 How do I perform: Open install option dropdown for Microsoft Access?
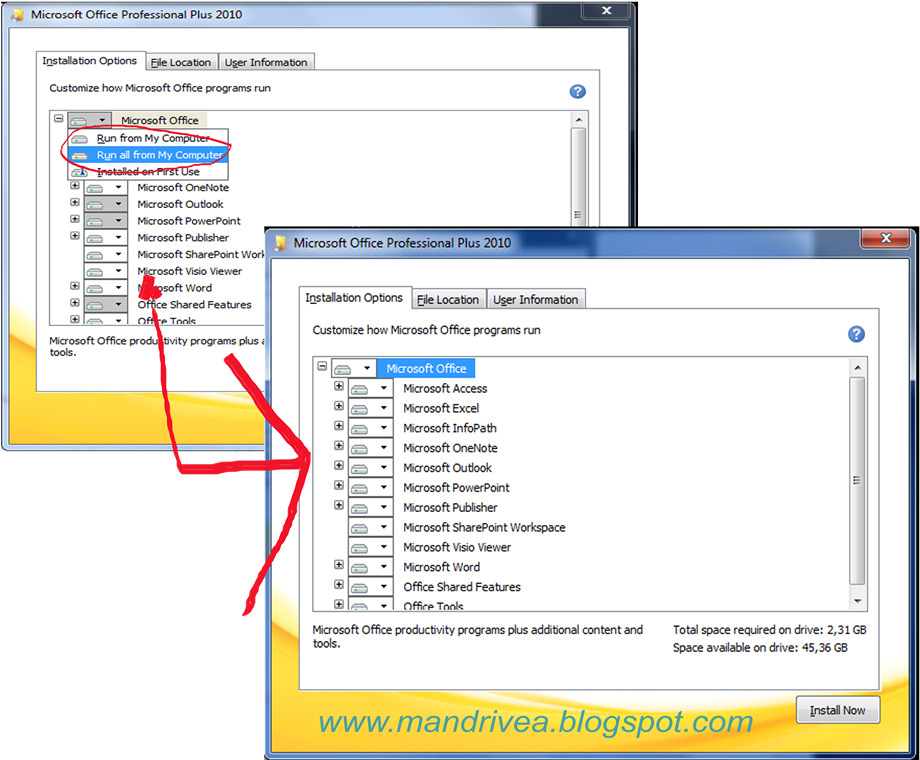point(371,389)
